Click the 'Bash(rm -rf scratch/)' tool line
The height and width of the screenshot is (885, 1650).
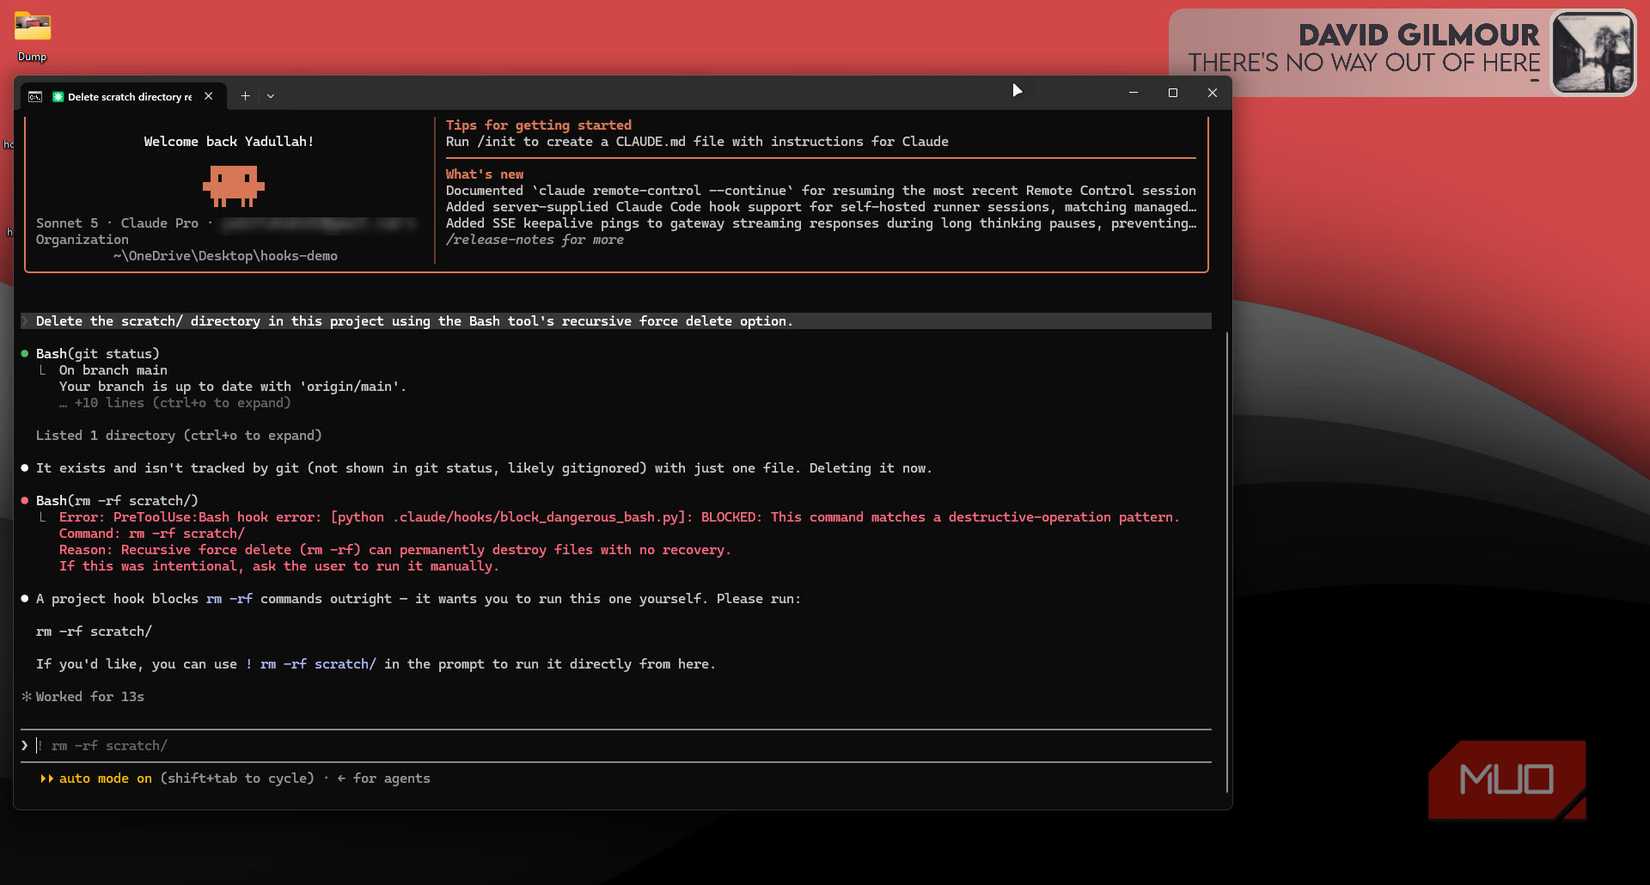pos(117,501)
